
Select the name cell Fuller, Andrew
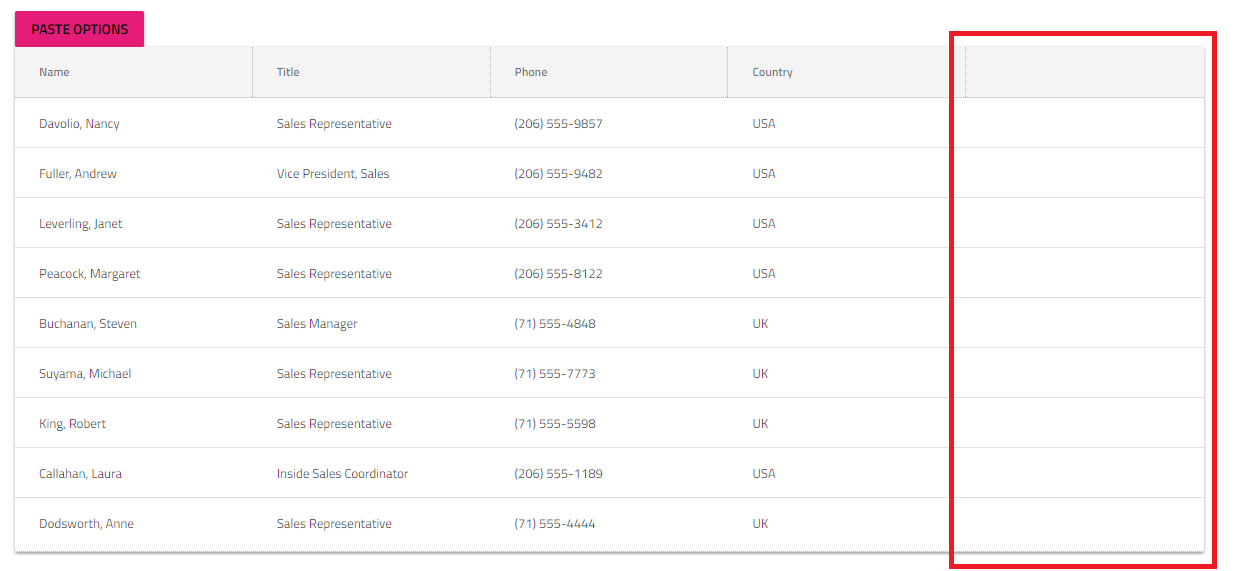(78, 174)
